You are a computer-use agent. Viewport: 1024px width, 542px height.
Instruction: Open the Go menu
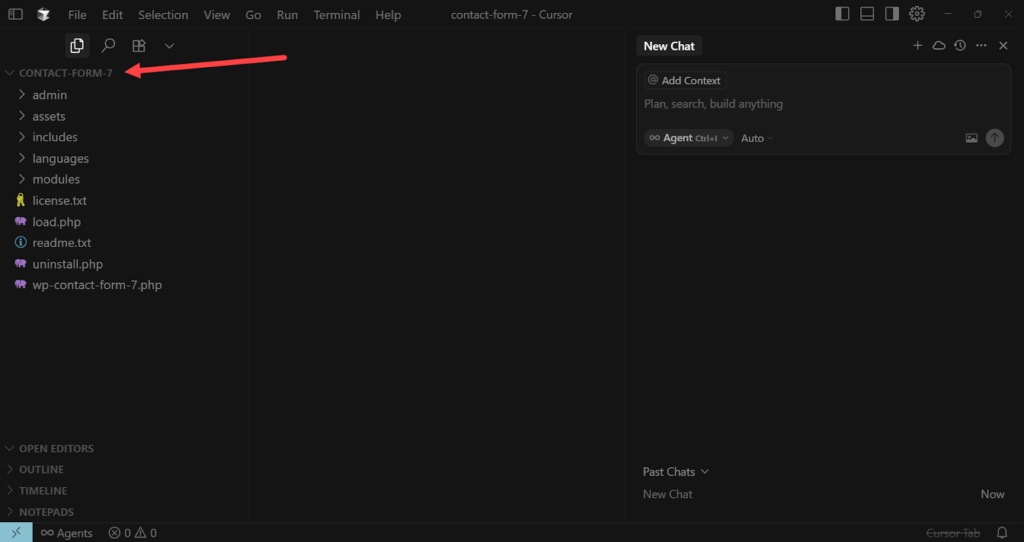[253, 14]
